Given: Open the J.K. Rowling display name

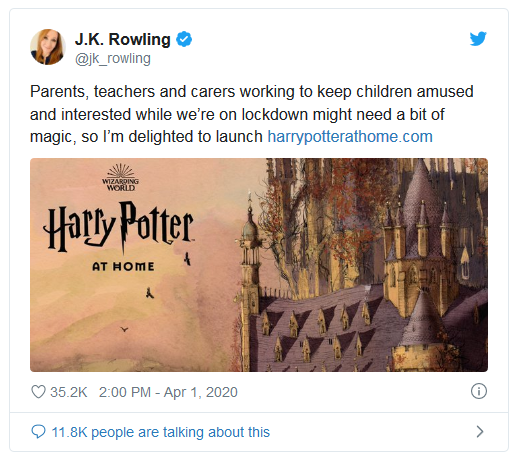Looking at the screenshot, I should pos(123,39).
